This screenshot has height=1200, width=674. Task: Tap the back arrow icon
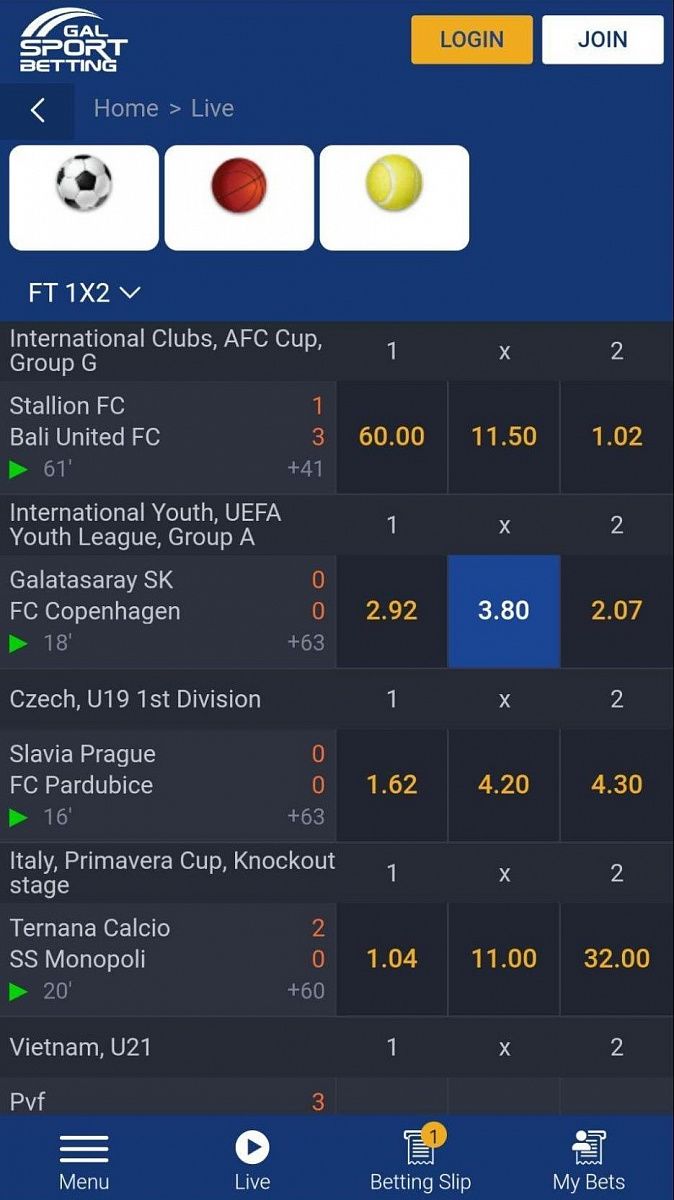coord(38,110)
